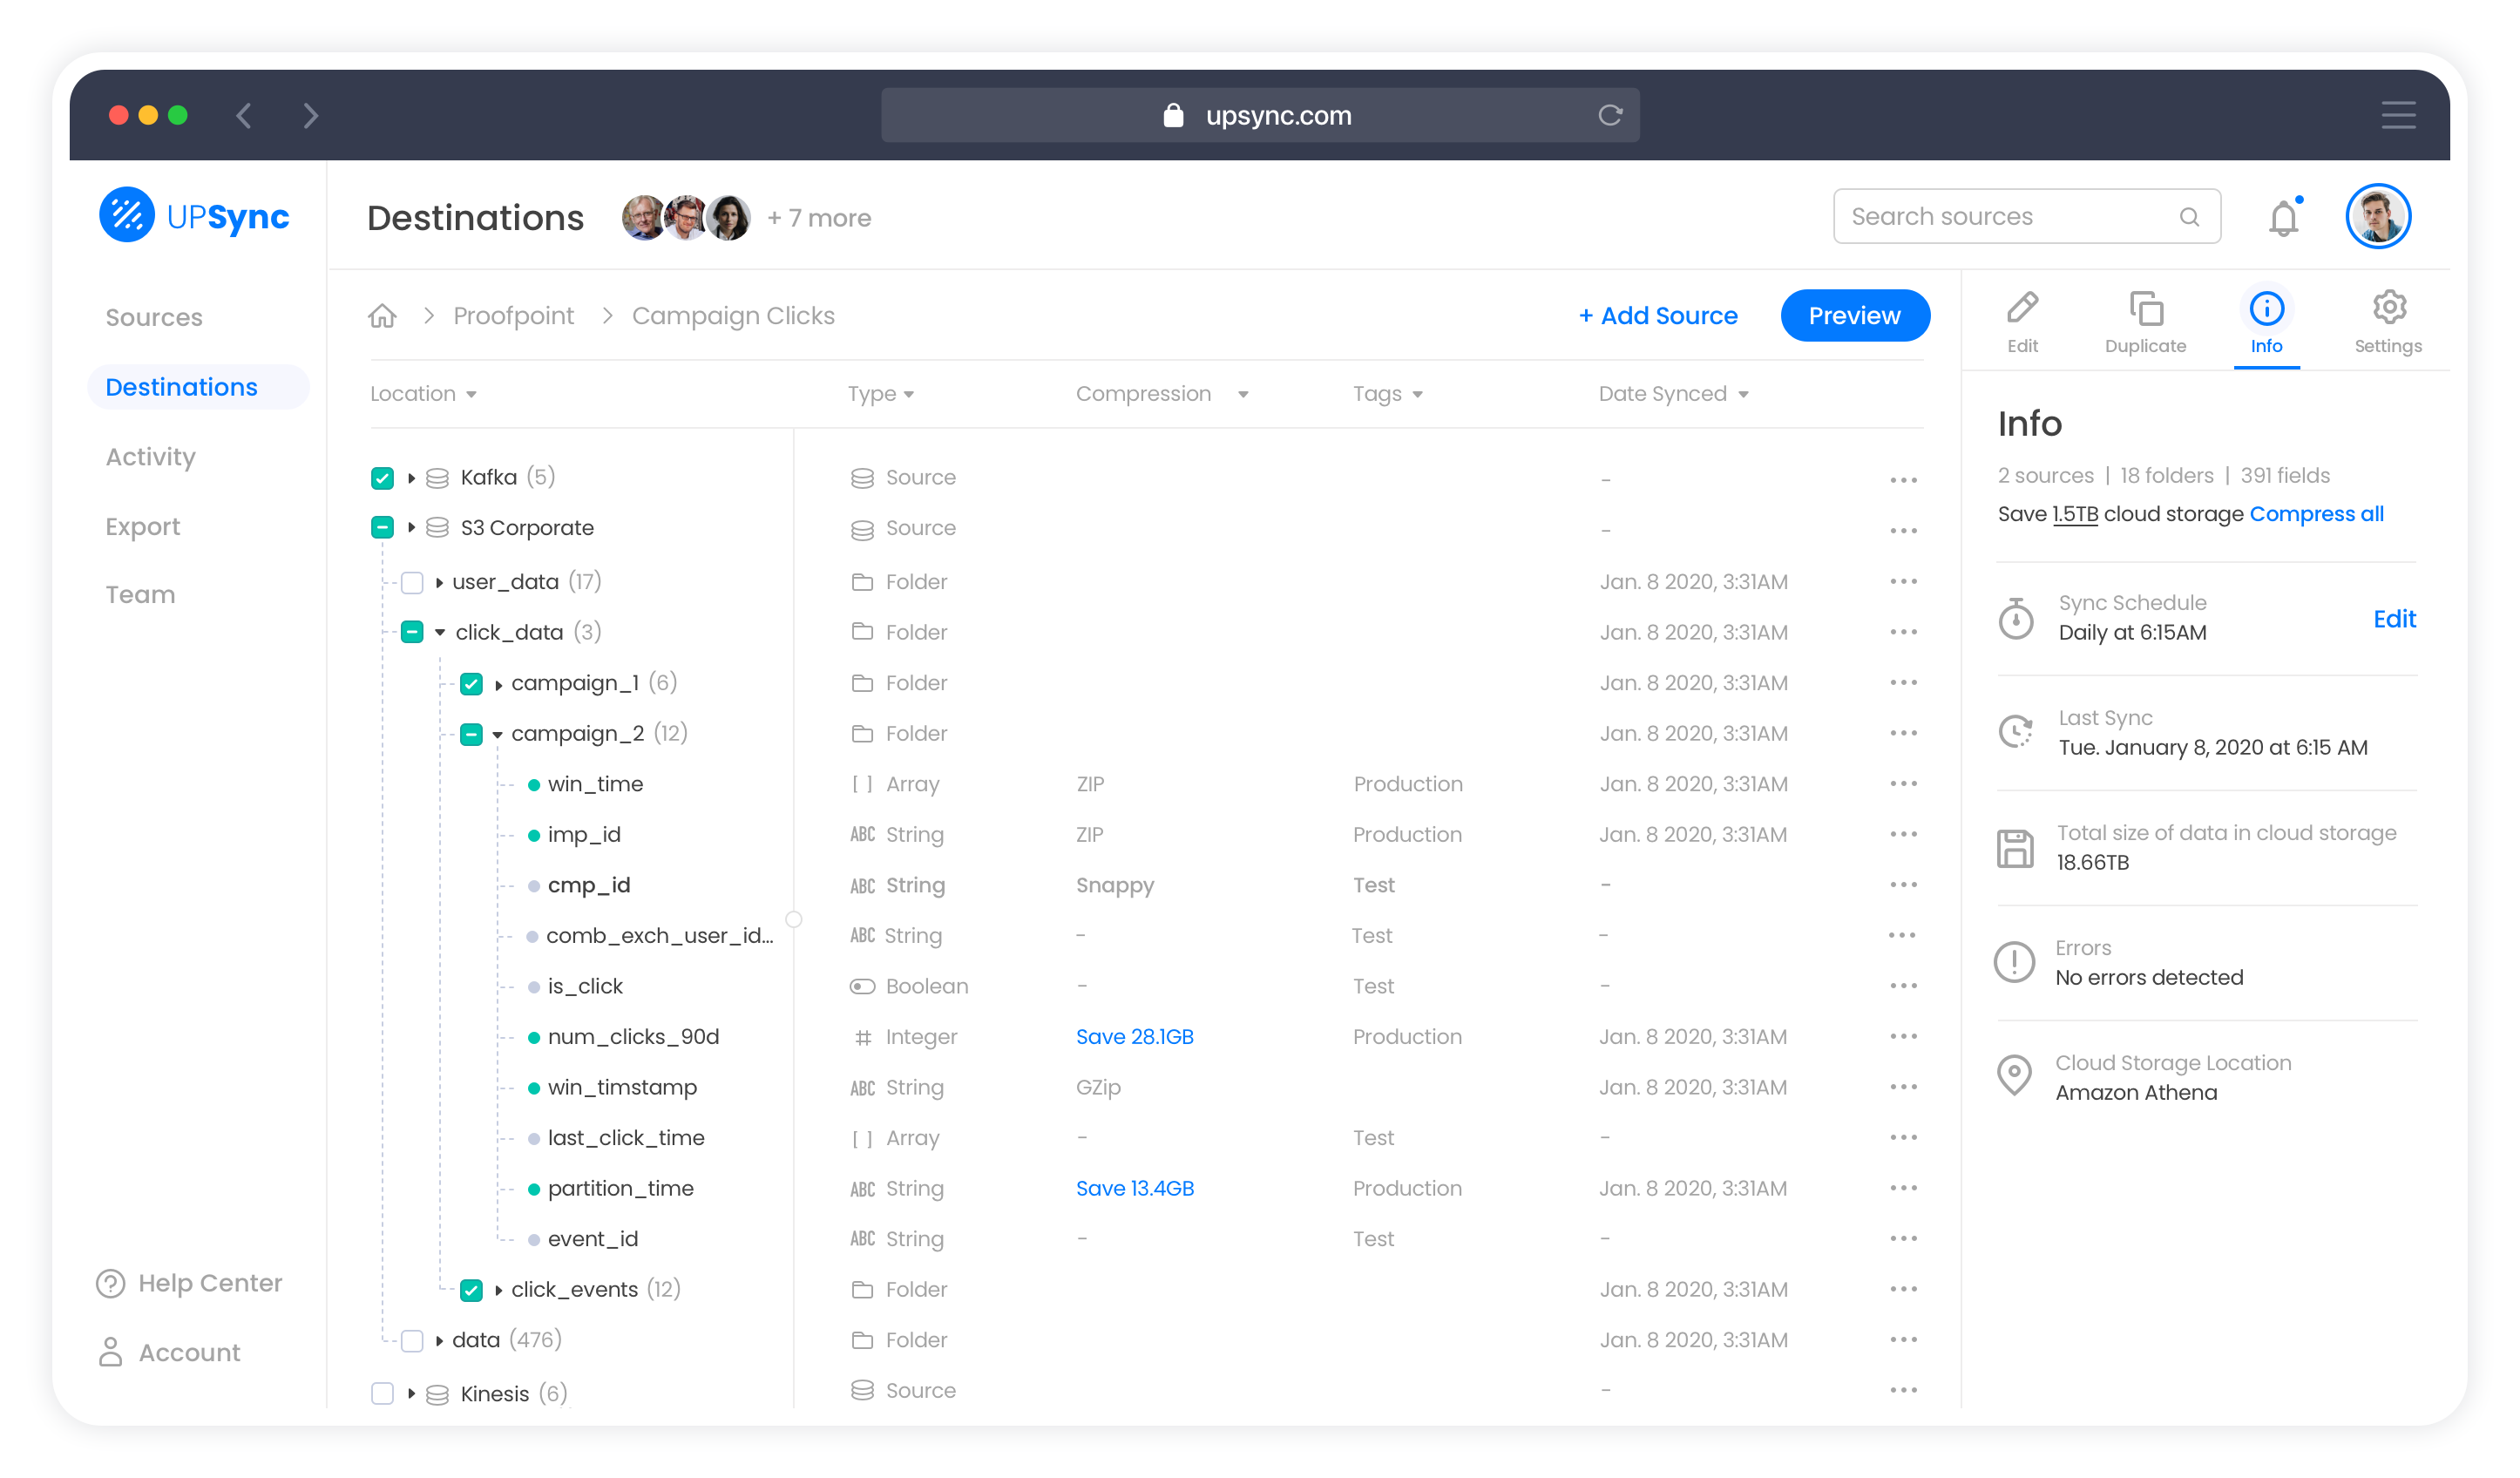Viewport: 2520px width, 1478px height.
Task: Click the Cloud Storage Location pin icon
Action: [x=2014, y=1076]
